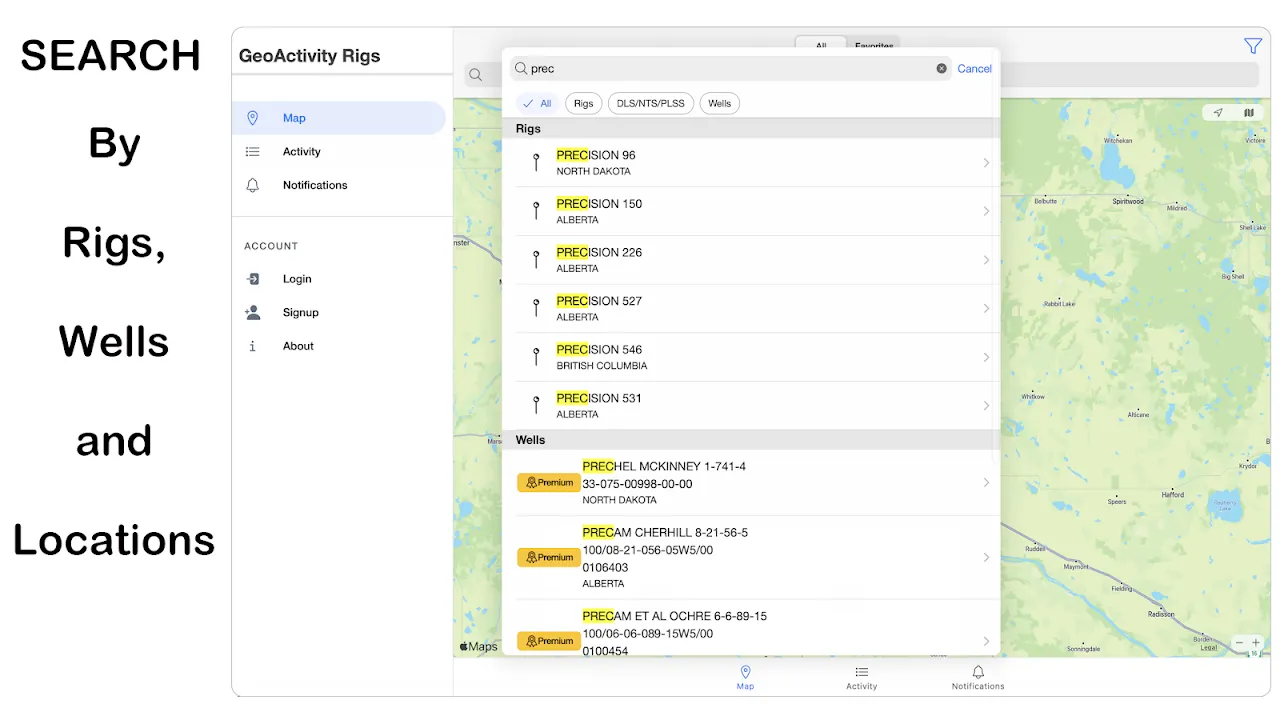Click the rig pin icon for PRECISION 527
This screenshot has height=720, width=1280.
point(536,308)
